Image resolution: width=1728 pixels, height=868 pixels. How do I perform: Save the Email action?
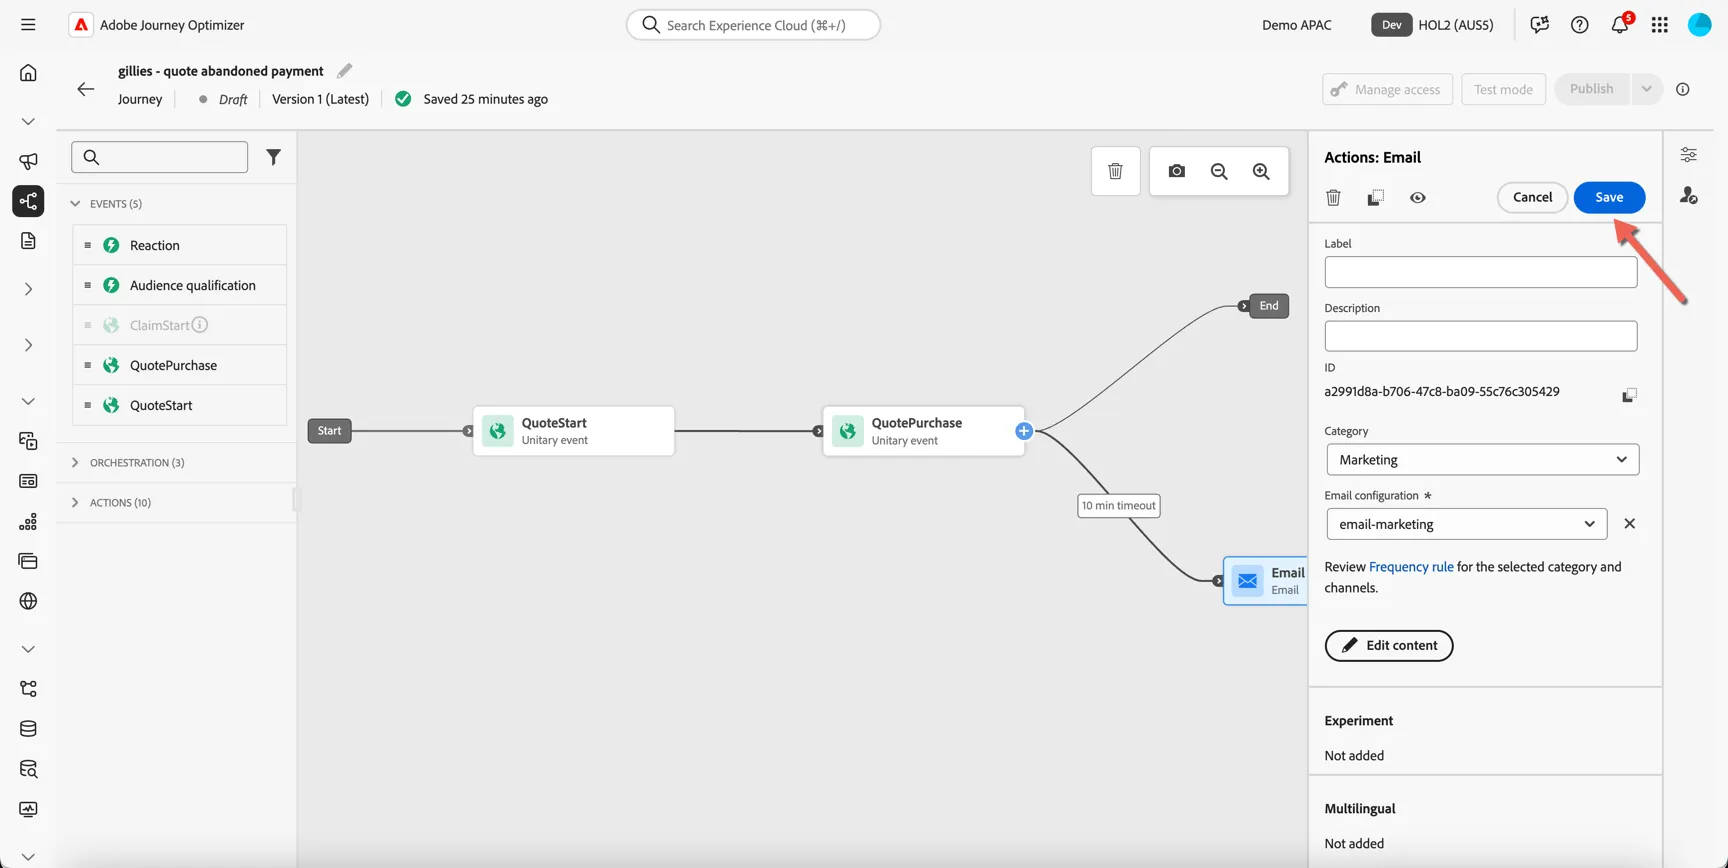pyautogui.click(x=1609, y=197)
